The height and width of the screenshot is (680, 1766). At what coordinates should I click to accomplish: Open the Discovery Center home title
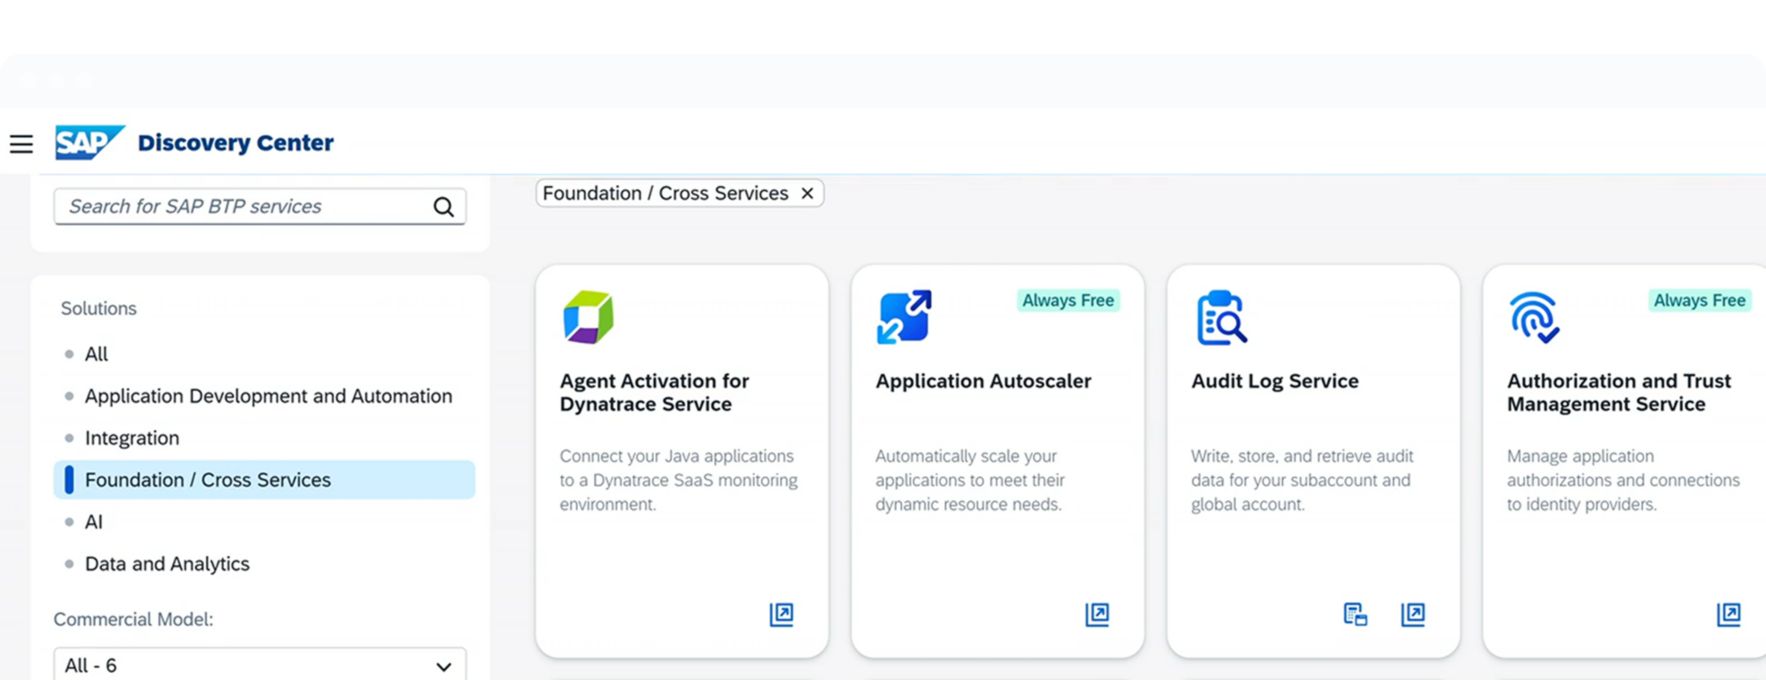click(236, 143)
